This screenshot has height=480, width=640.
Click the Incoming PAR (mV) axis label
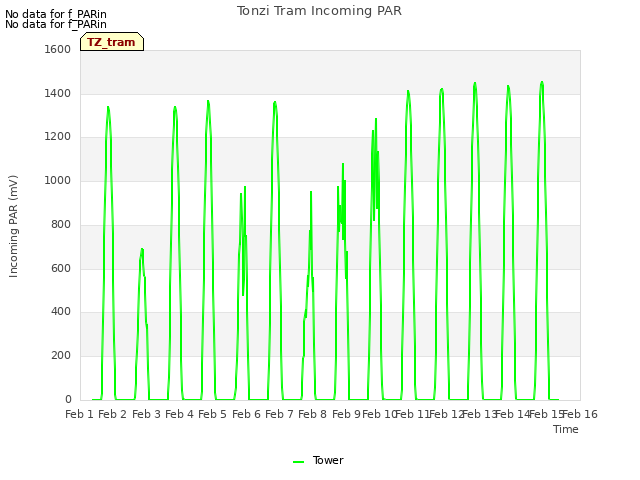(x=13, y=227)
